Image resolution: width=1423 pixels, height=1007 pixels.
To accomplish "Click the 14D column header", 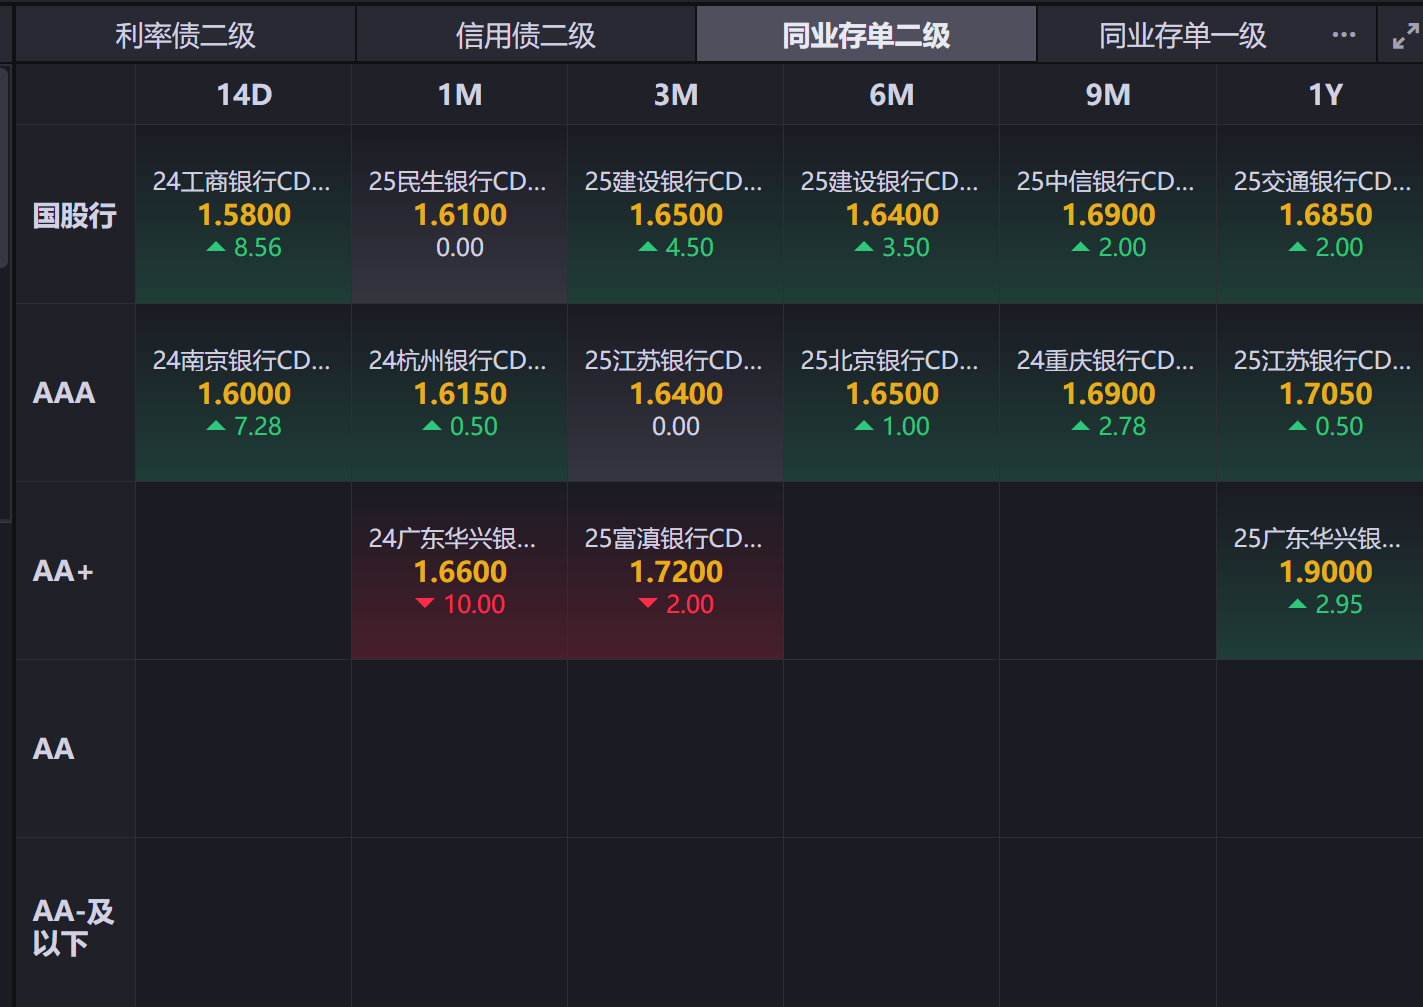I will pyautogui.click(x=244, y=95).
